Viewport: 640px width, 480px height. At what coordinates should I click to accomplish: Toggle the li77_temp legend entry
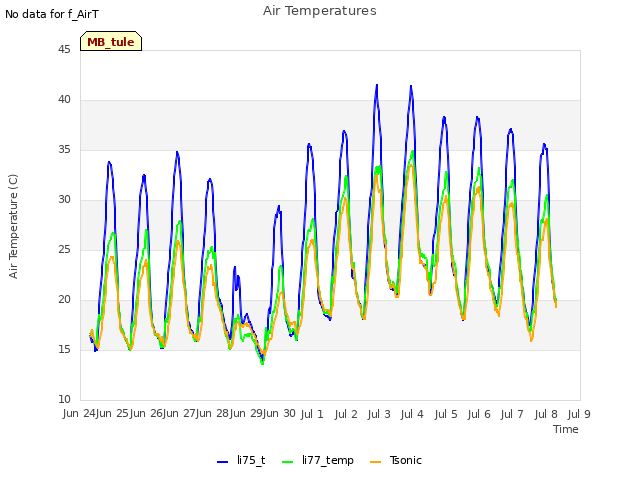pyautogui.click(x=318, y=460)
